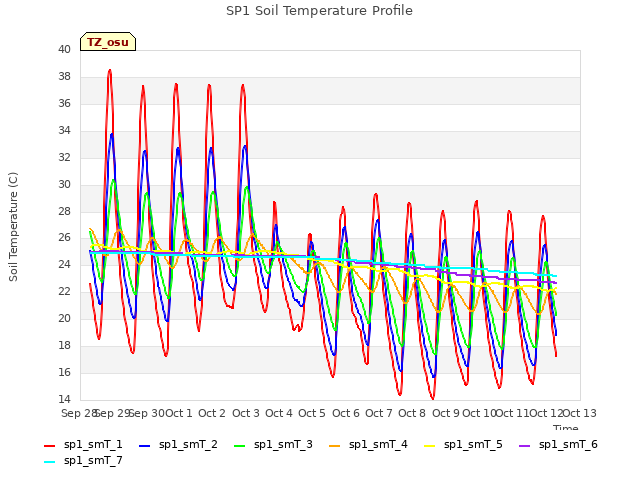Image resolution: width=640 pixels, height=480 pixels.
Task: Toggle the sp1_smT_2 legend entry
Action: (x=178, y=444)
